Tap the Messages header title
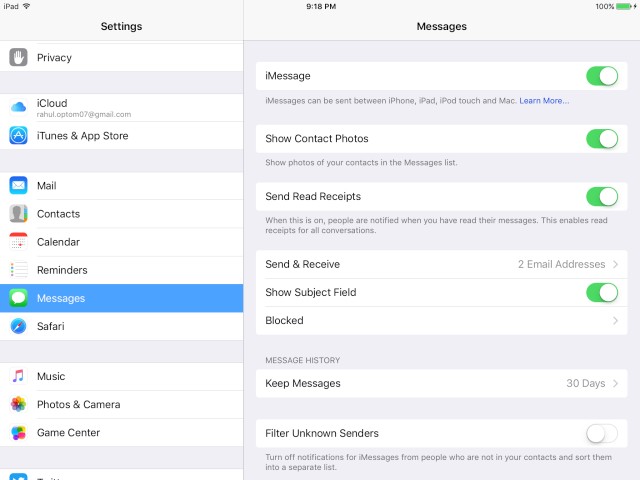This screenshot has height=480, width=640. tap(442, 26)
